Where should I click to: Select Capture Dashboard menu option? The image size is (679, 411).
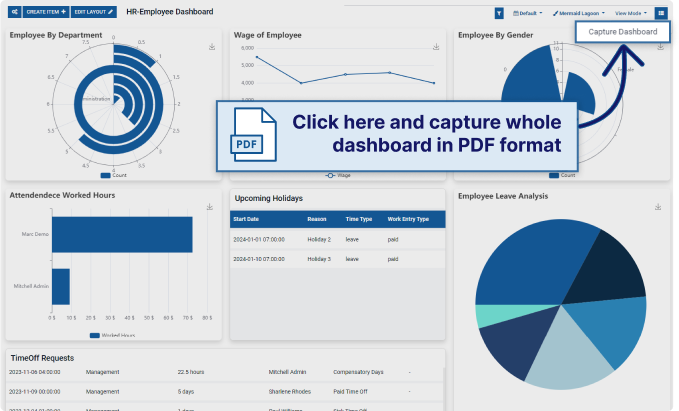[x=623, y=32]
